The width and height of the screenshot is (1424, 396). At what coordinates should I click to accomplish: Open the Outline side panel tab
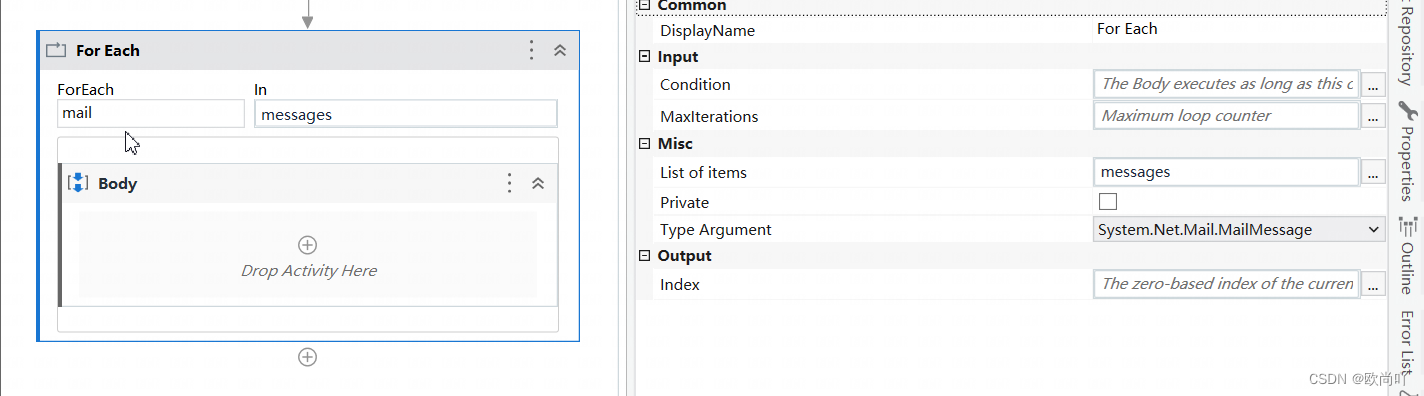pyautogui.click(x=1406, y=255)
